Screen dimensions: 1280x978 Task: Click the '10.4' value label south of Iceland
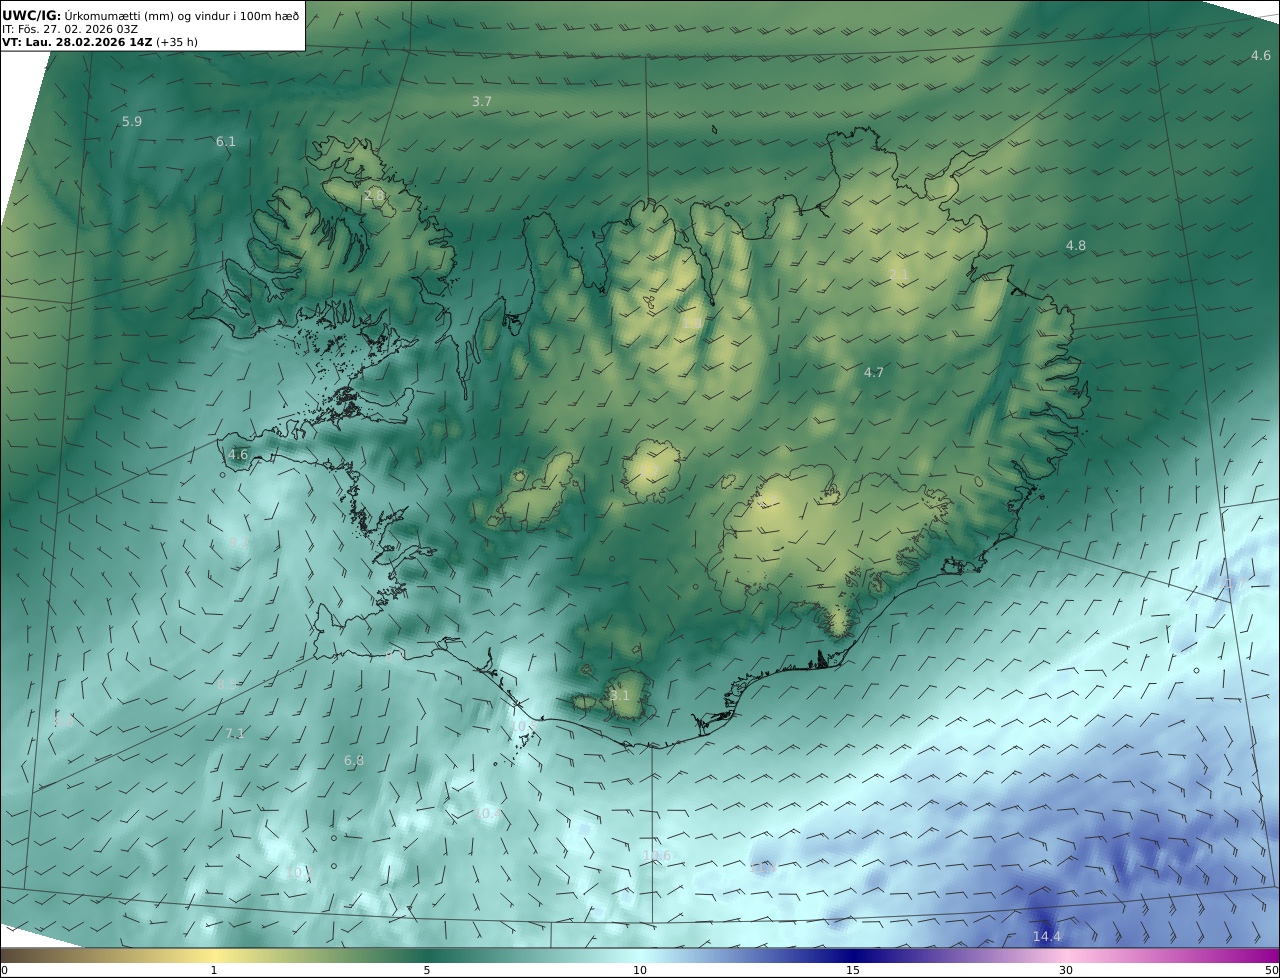pos(488,815)
